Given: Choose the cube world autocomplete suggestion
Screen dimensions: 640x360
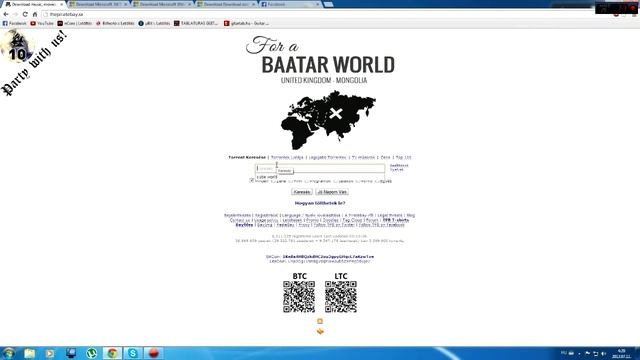Looking at the screenshot, I should [267, 177].
